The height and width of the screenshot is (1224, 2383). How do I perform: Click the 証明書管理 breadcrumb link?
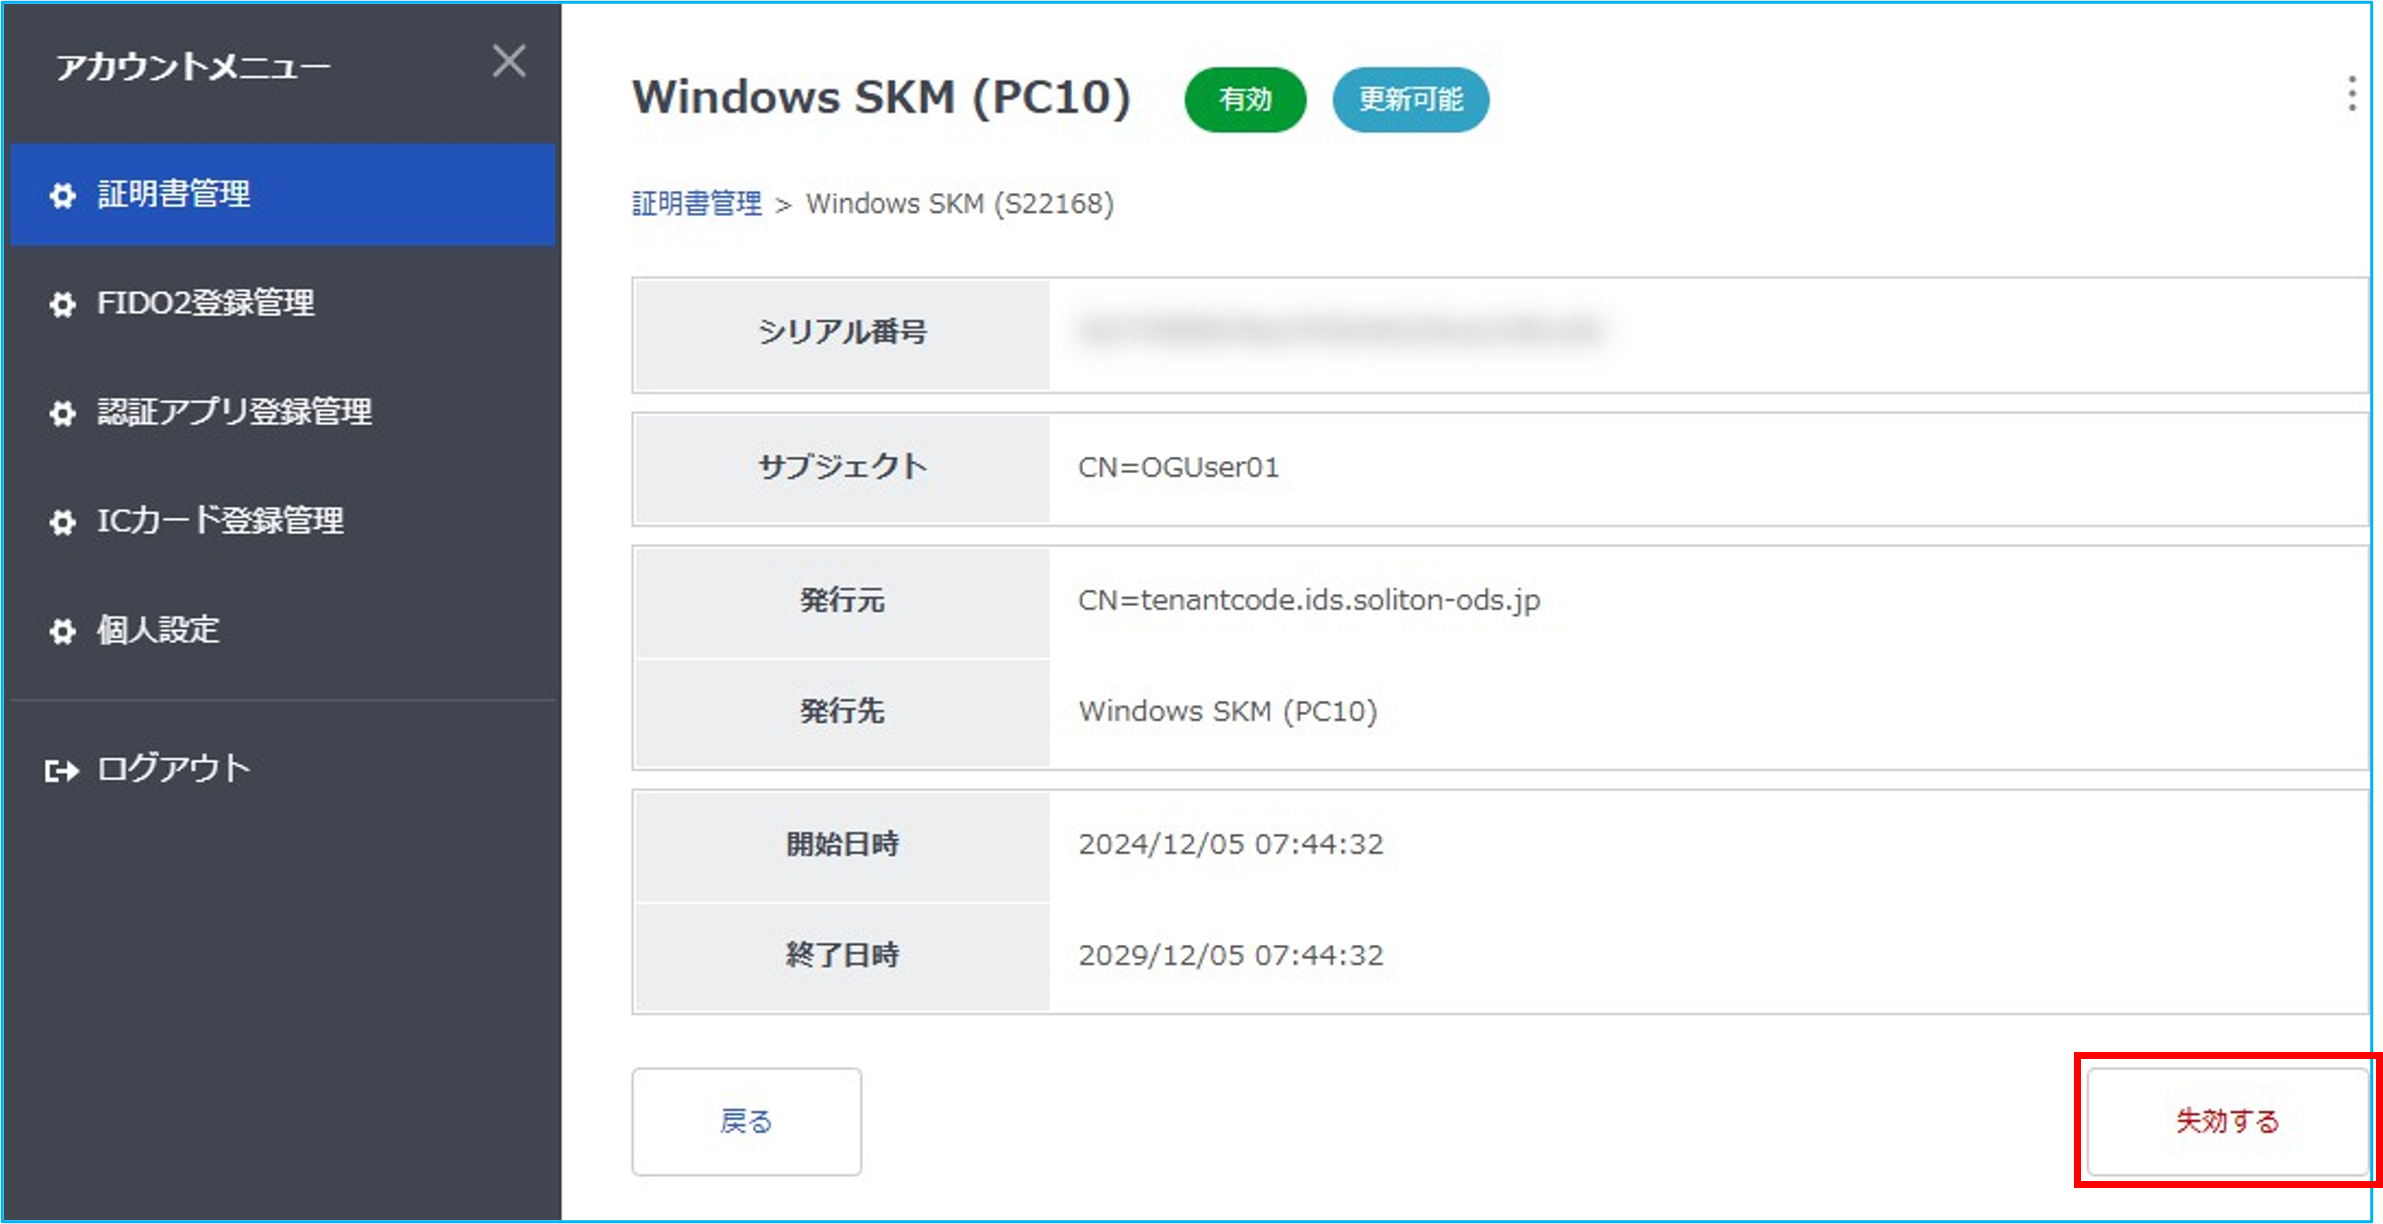(697, 204)
